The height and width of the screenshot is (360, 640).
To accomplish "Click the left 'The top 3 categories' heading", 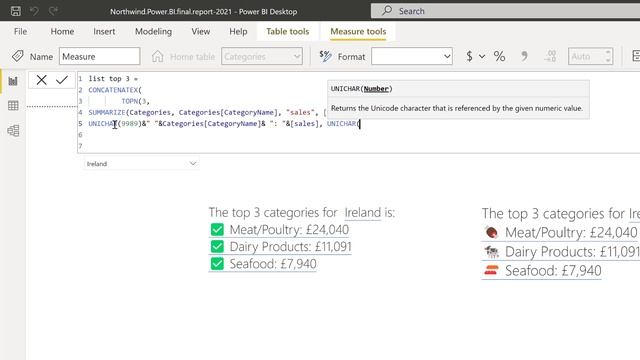I will click(x=302, y=213).
